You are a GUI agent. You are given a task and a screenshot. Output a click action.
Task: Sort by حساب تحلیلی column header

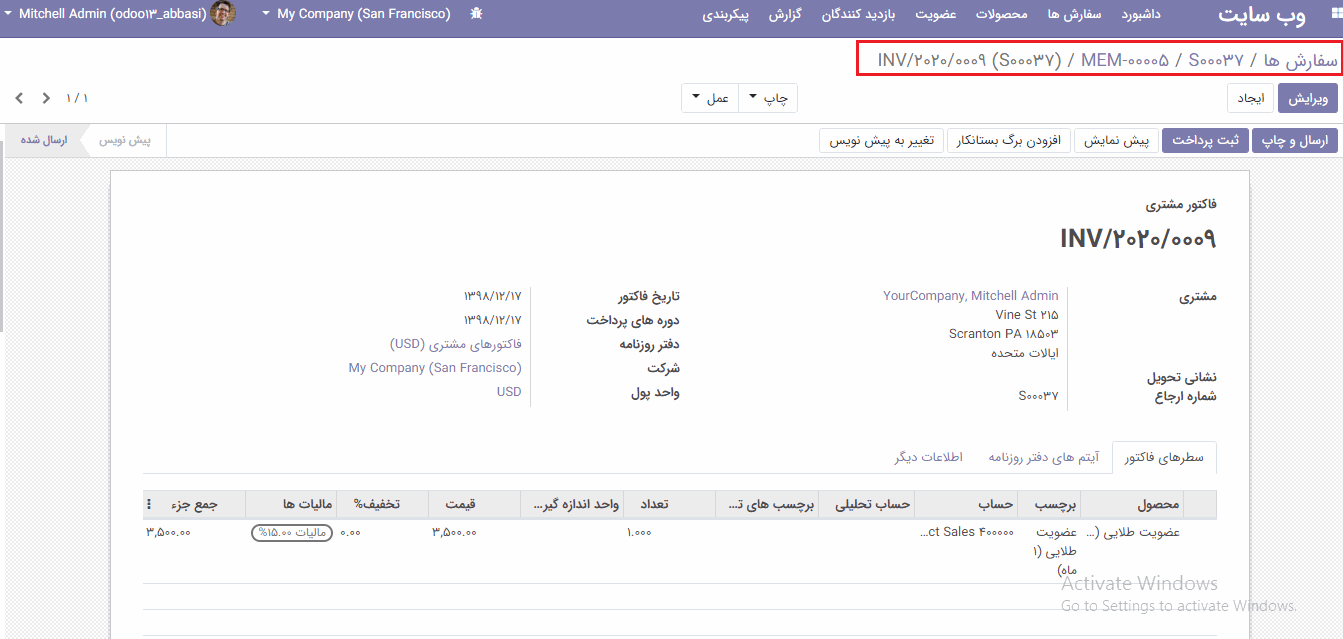pos(867,504)
